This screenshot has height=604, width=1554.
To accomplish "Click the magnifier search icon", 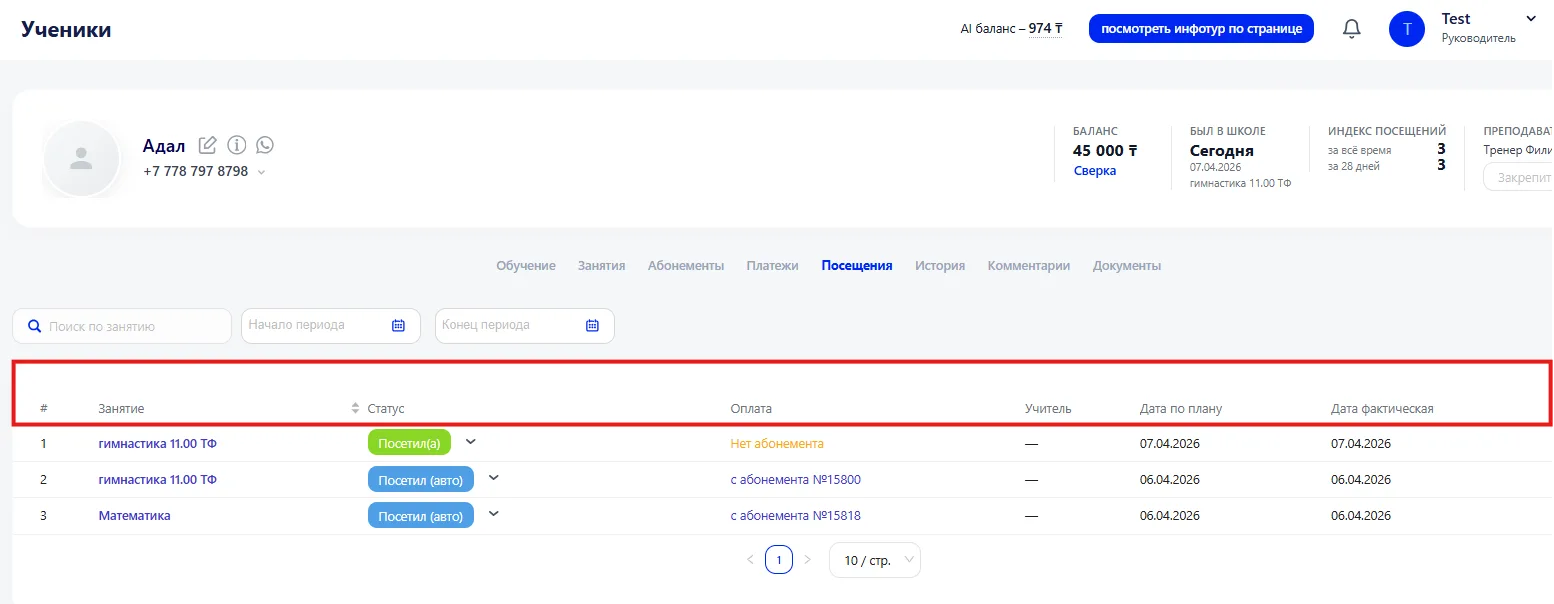I will click(34, 326).
